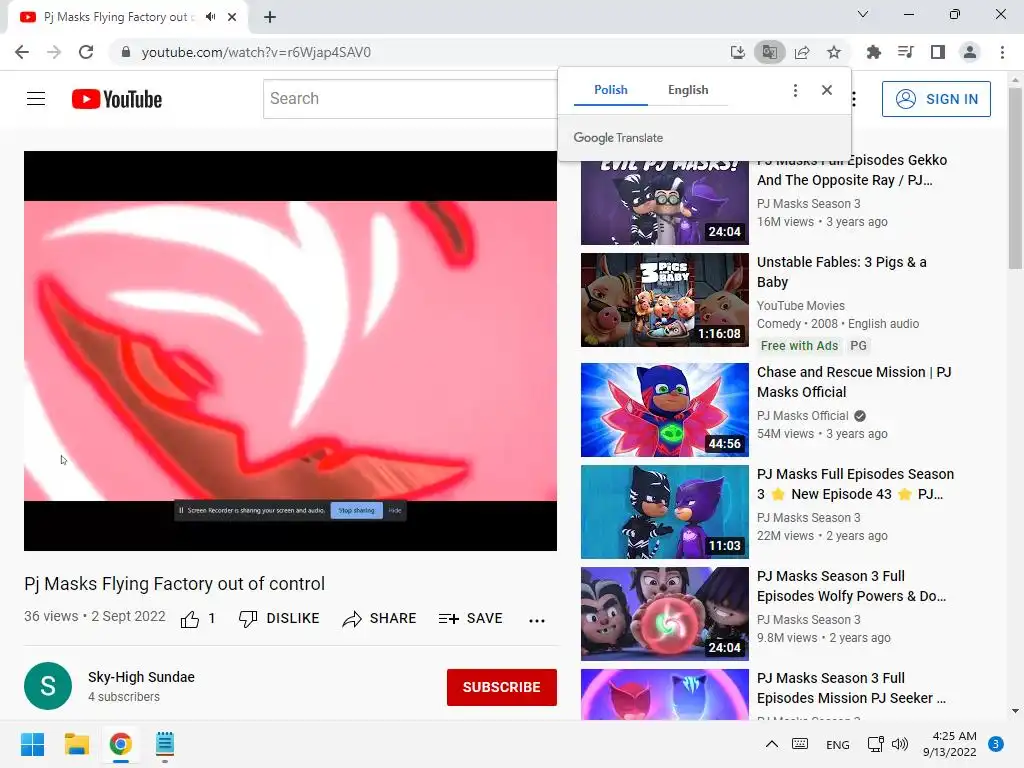Open Translate popup options three dots
The image size is (1024, 768).
point(795,90)
